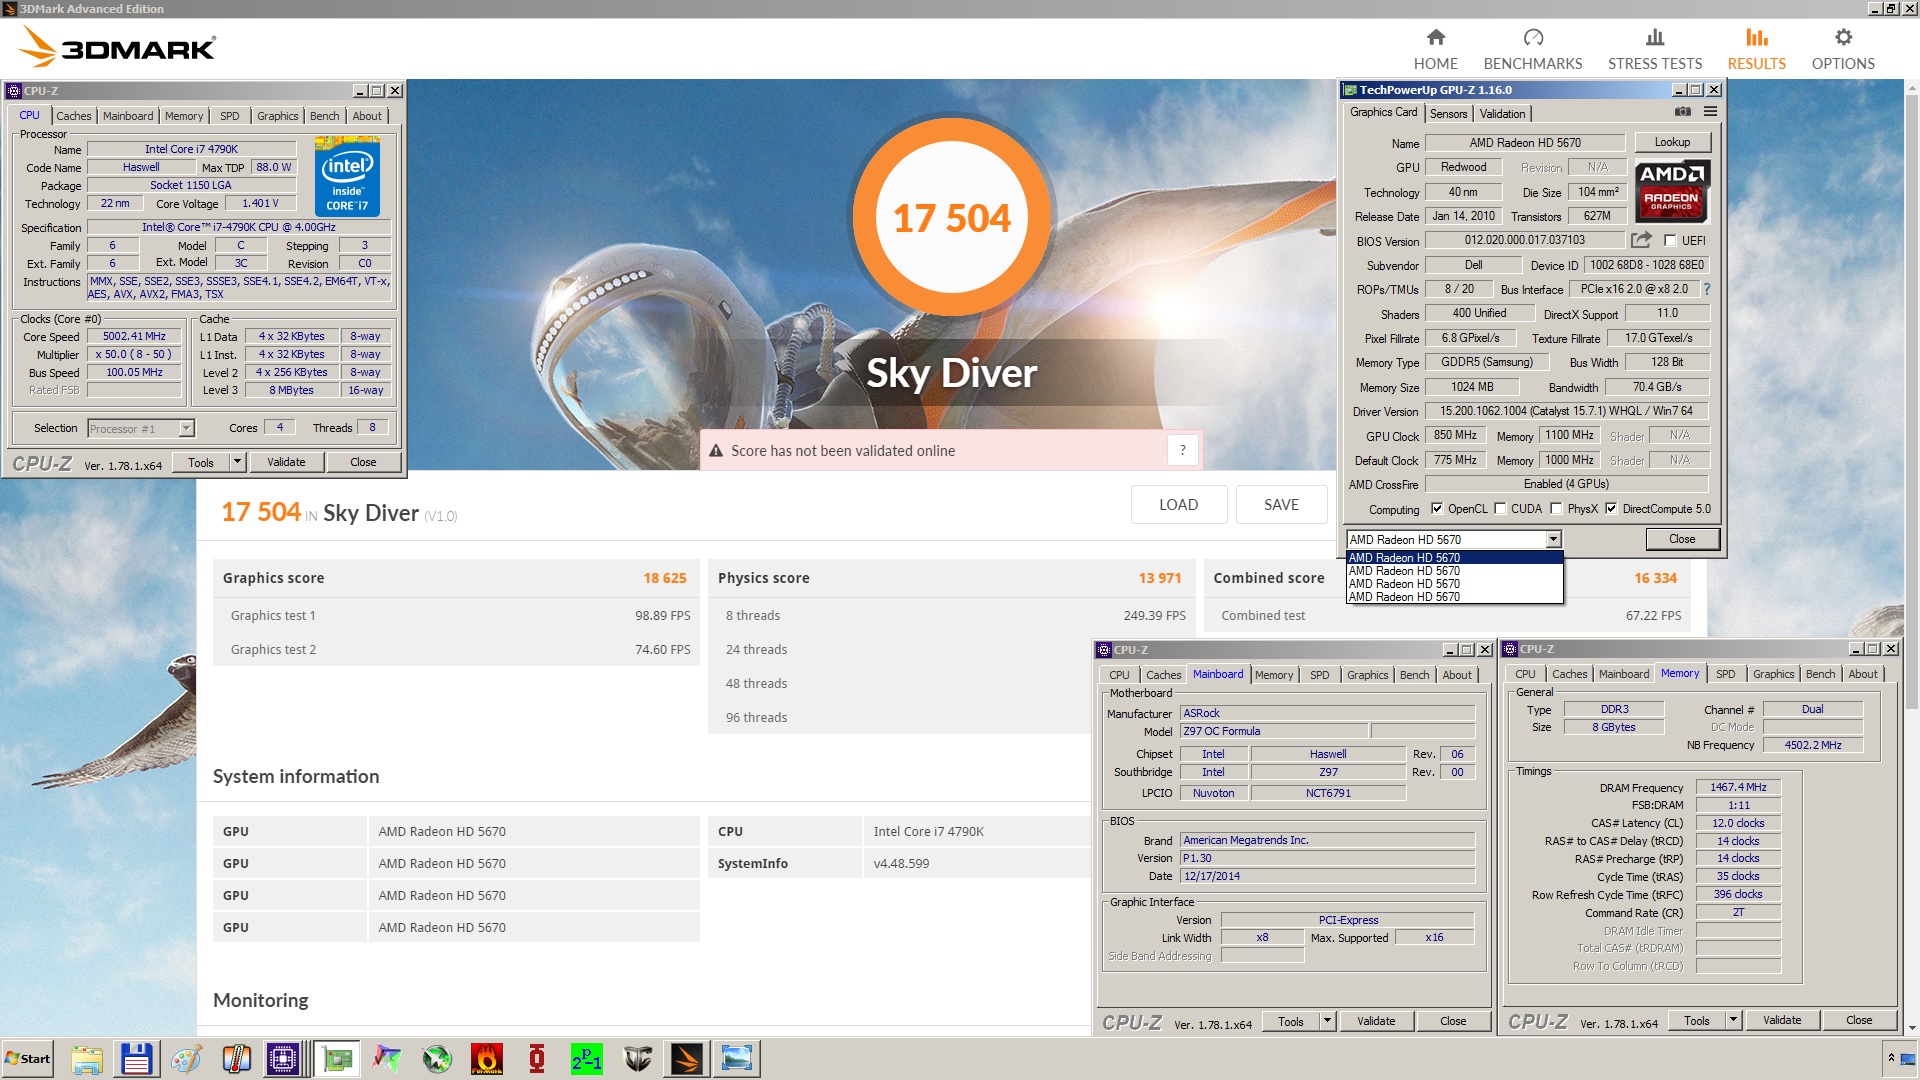
Task: Click the SAVE button in 3DMark results
Action: coord(1281,505)
